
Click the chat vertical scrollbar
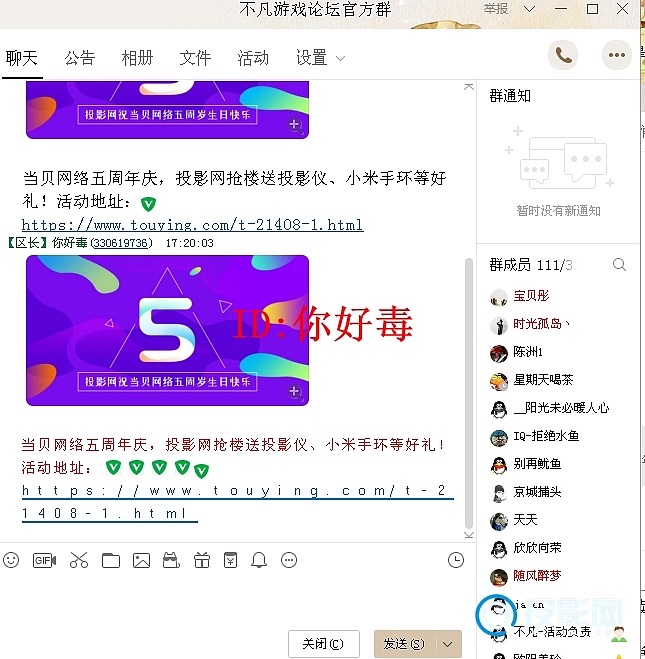(469, 394)
